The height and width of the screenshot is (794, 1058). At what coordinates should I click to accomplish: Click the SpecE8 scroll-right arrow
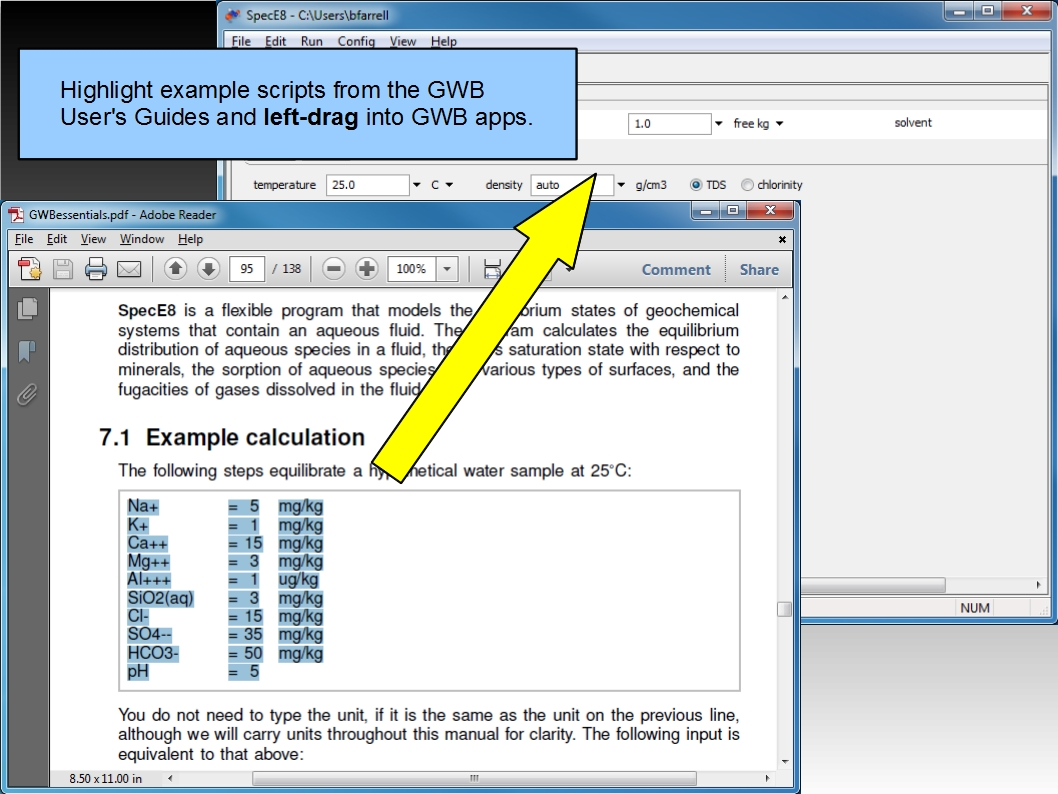[x=1038, y=584]
